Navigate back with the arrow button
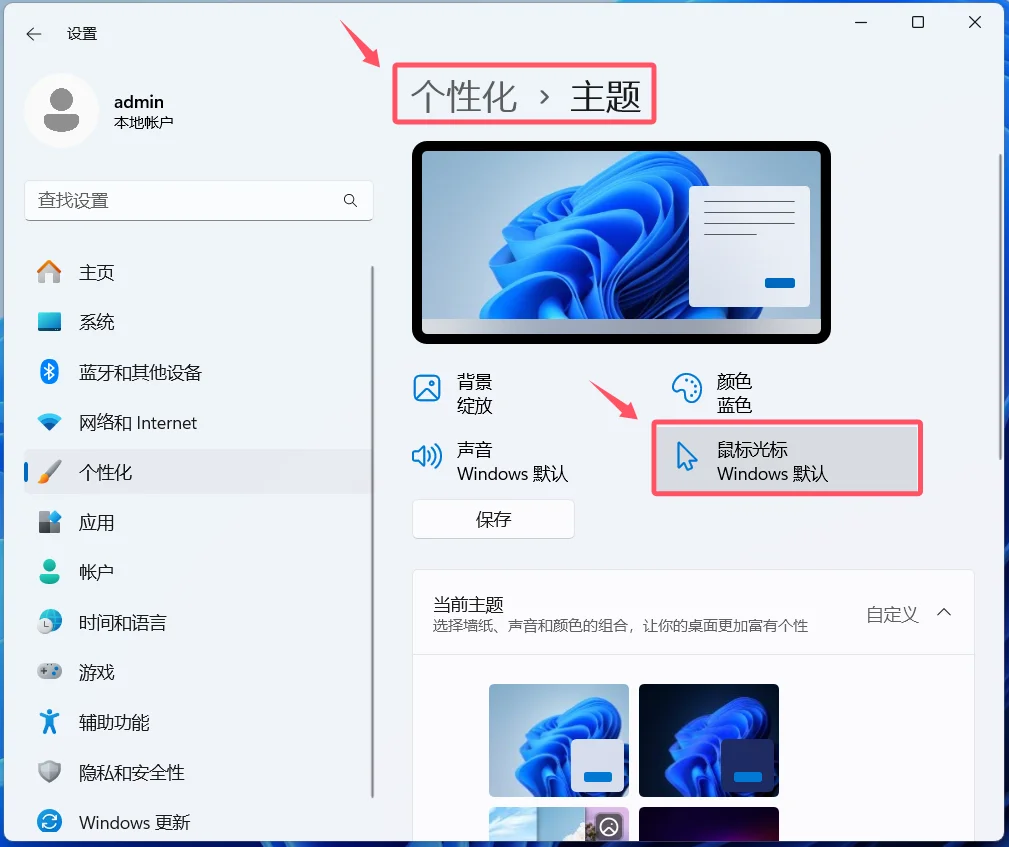The height and width of the screenshot is (847, 1009). coord(33,33)
